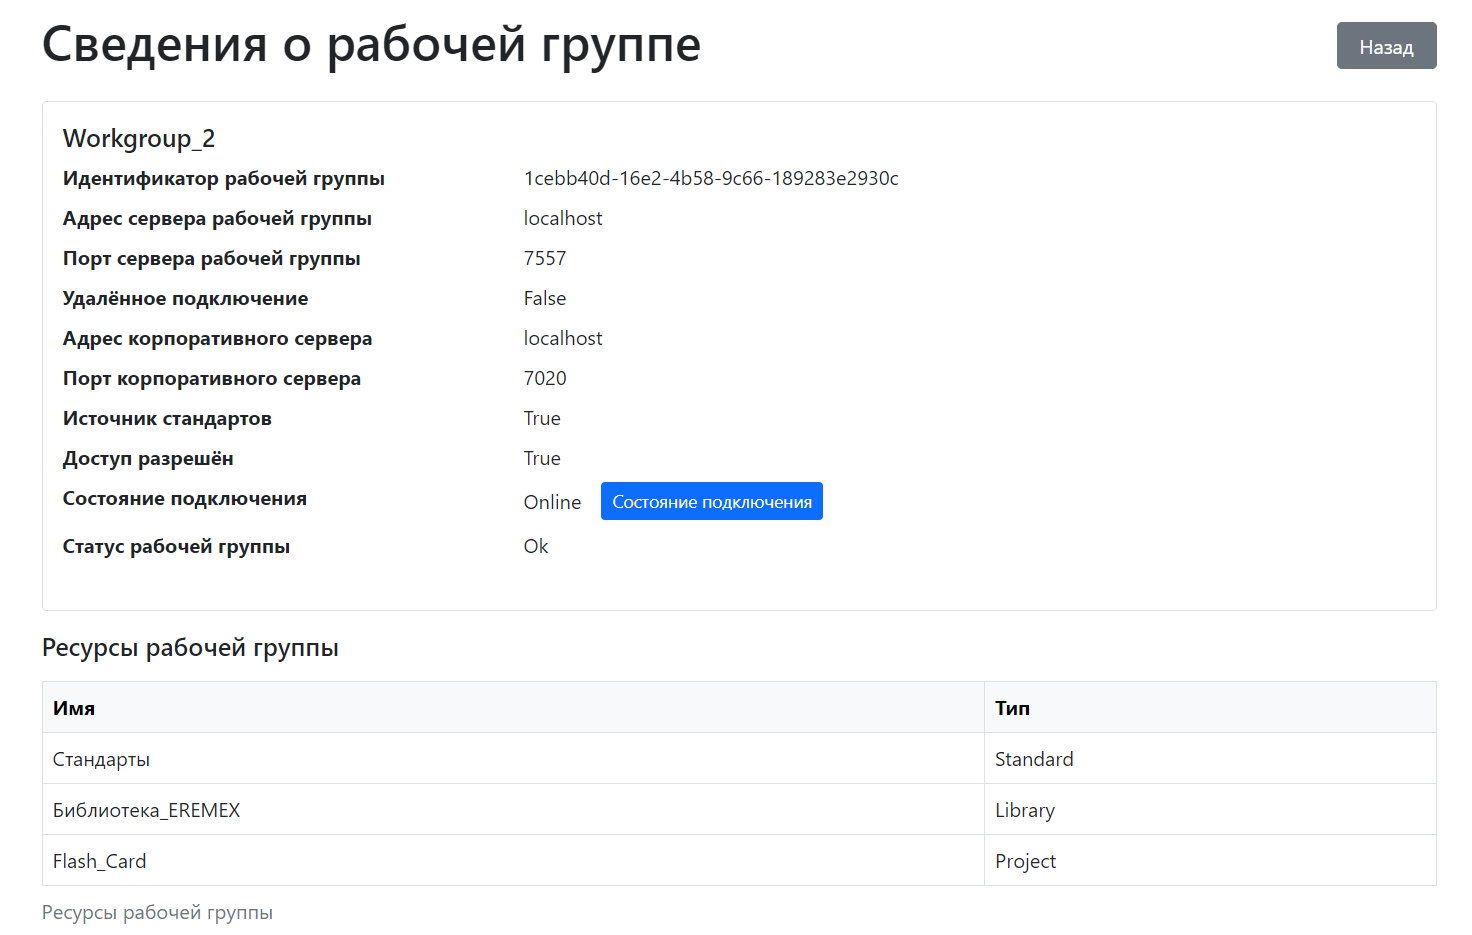Click the Источник стандартов True value
1472x935 pixels.
click(x=541, y=418)
